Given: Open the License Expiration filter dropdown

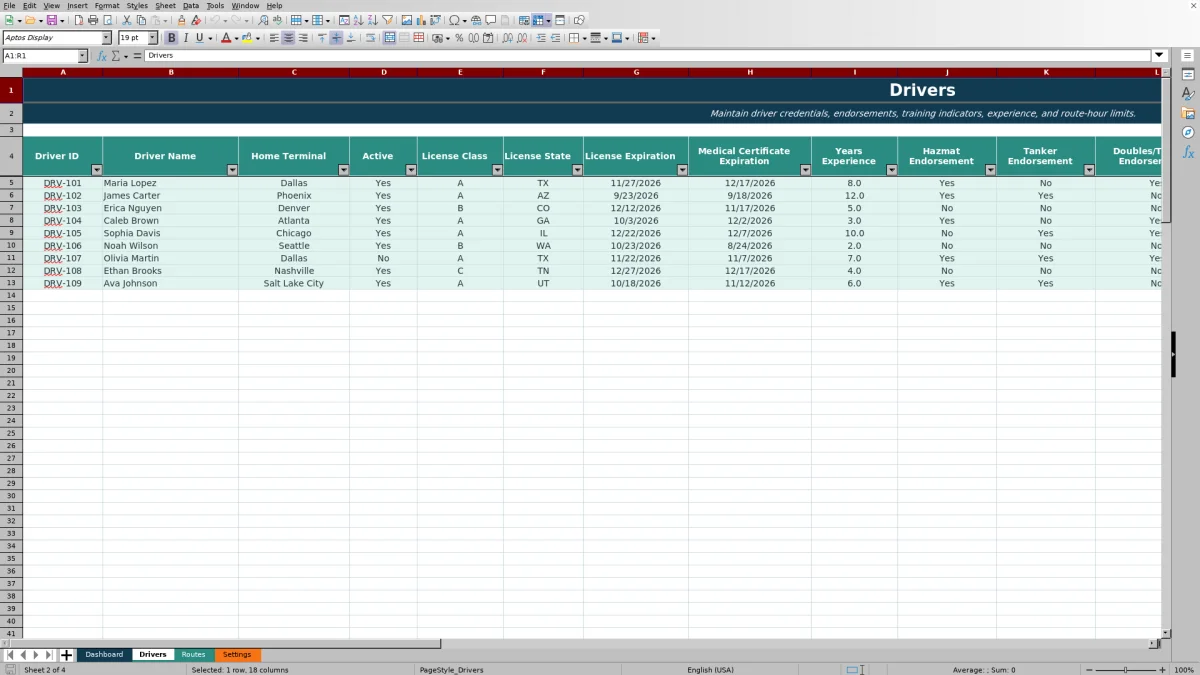Looking at the screenshot, I should tap(683, 170).
